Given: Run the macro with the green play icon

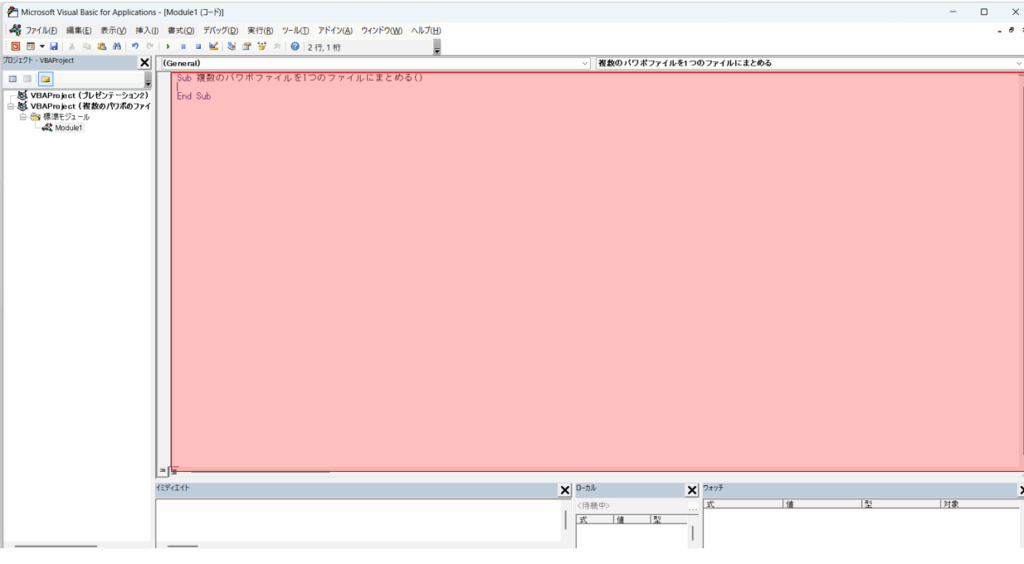Looking at the screenshot, I should [168, 47].
